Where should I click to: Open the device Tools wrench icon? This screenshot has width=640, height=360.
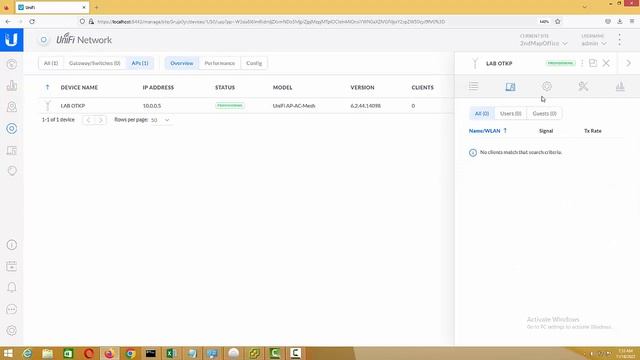[x=583, y=86]
